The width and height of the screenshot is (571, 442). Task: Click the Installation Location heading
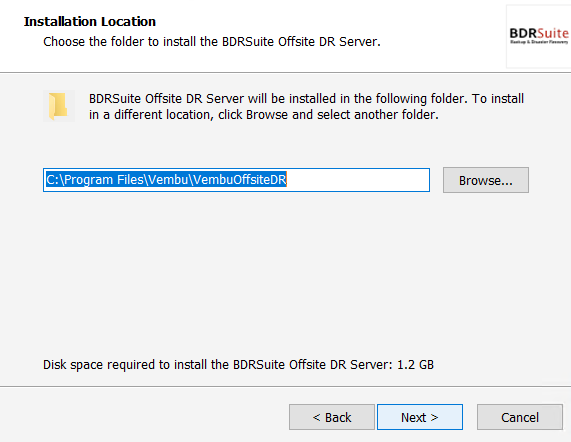click(x=90, y=21)
